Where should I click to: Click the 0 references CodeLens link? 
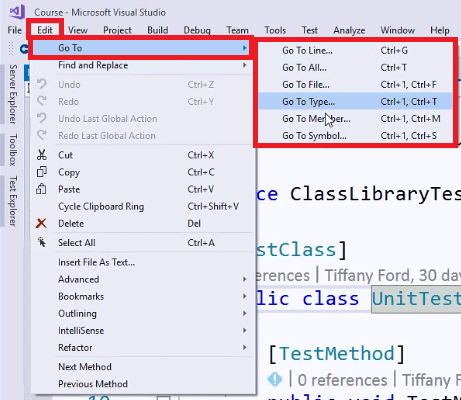[x=342, y=380]
